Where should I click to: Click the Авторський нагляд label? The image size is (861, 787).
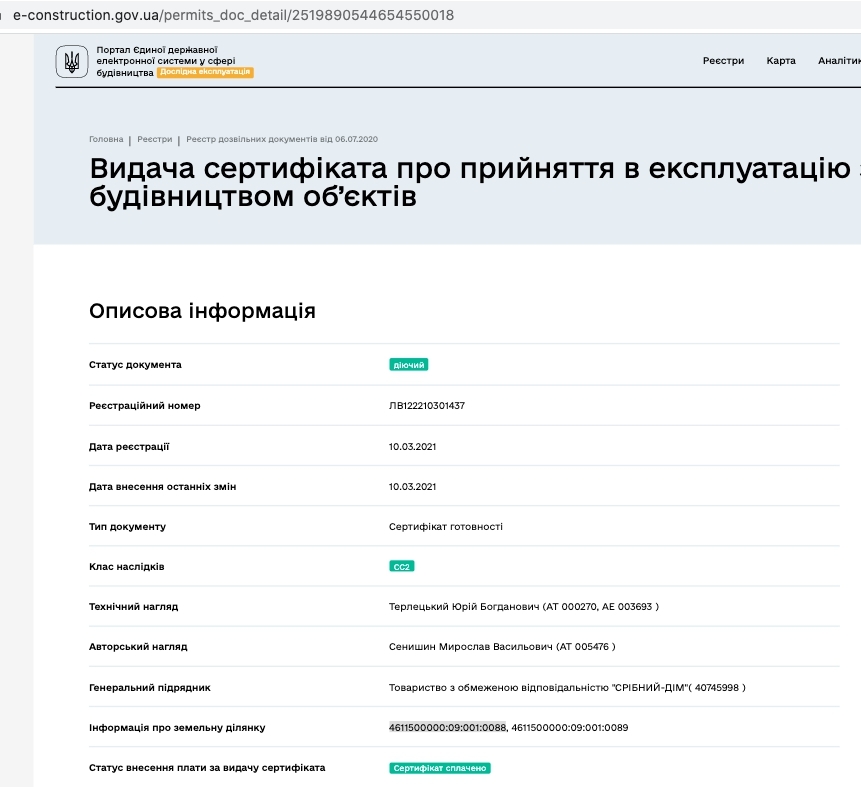(x=138, y=647)
